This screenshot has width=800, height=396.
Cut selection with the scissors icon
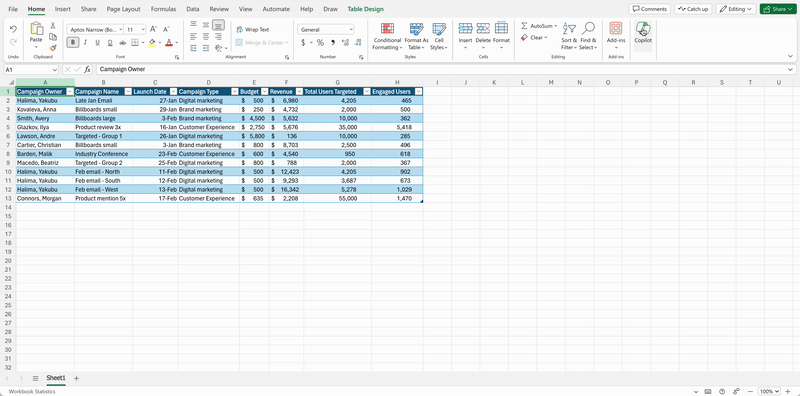(x=53, y=26)
